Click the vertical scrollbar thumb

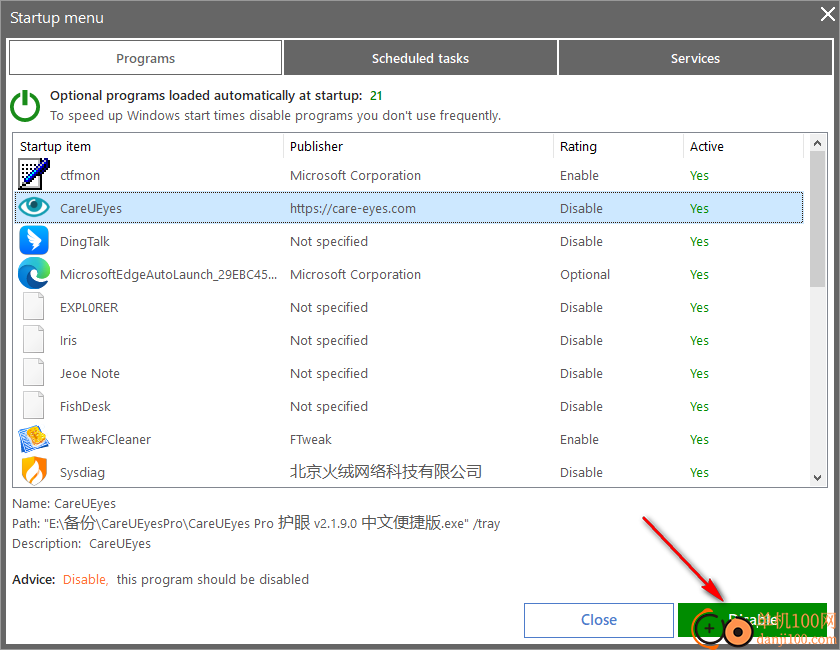coord(817,219)
